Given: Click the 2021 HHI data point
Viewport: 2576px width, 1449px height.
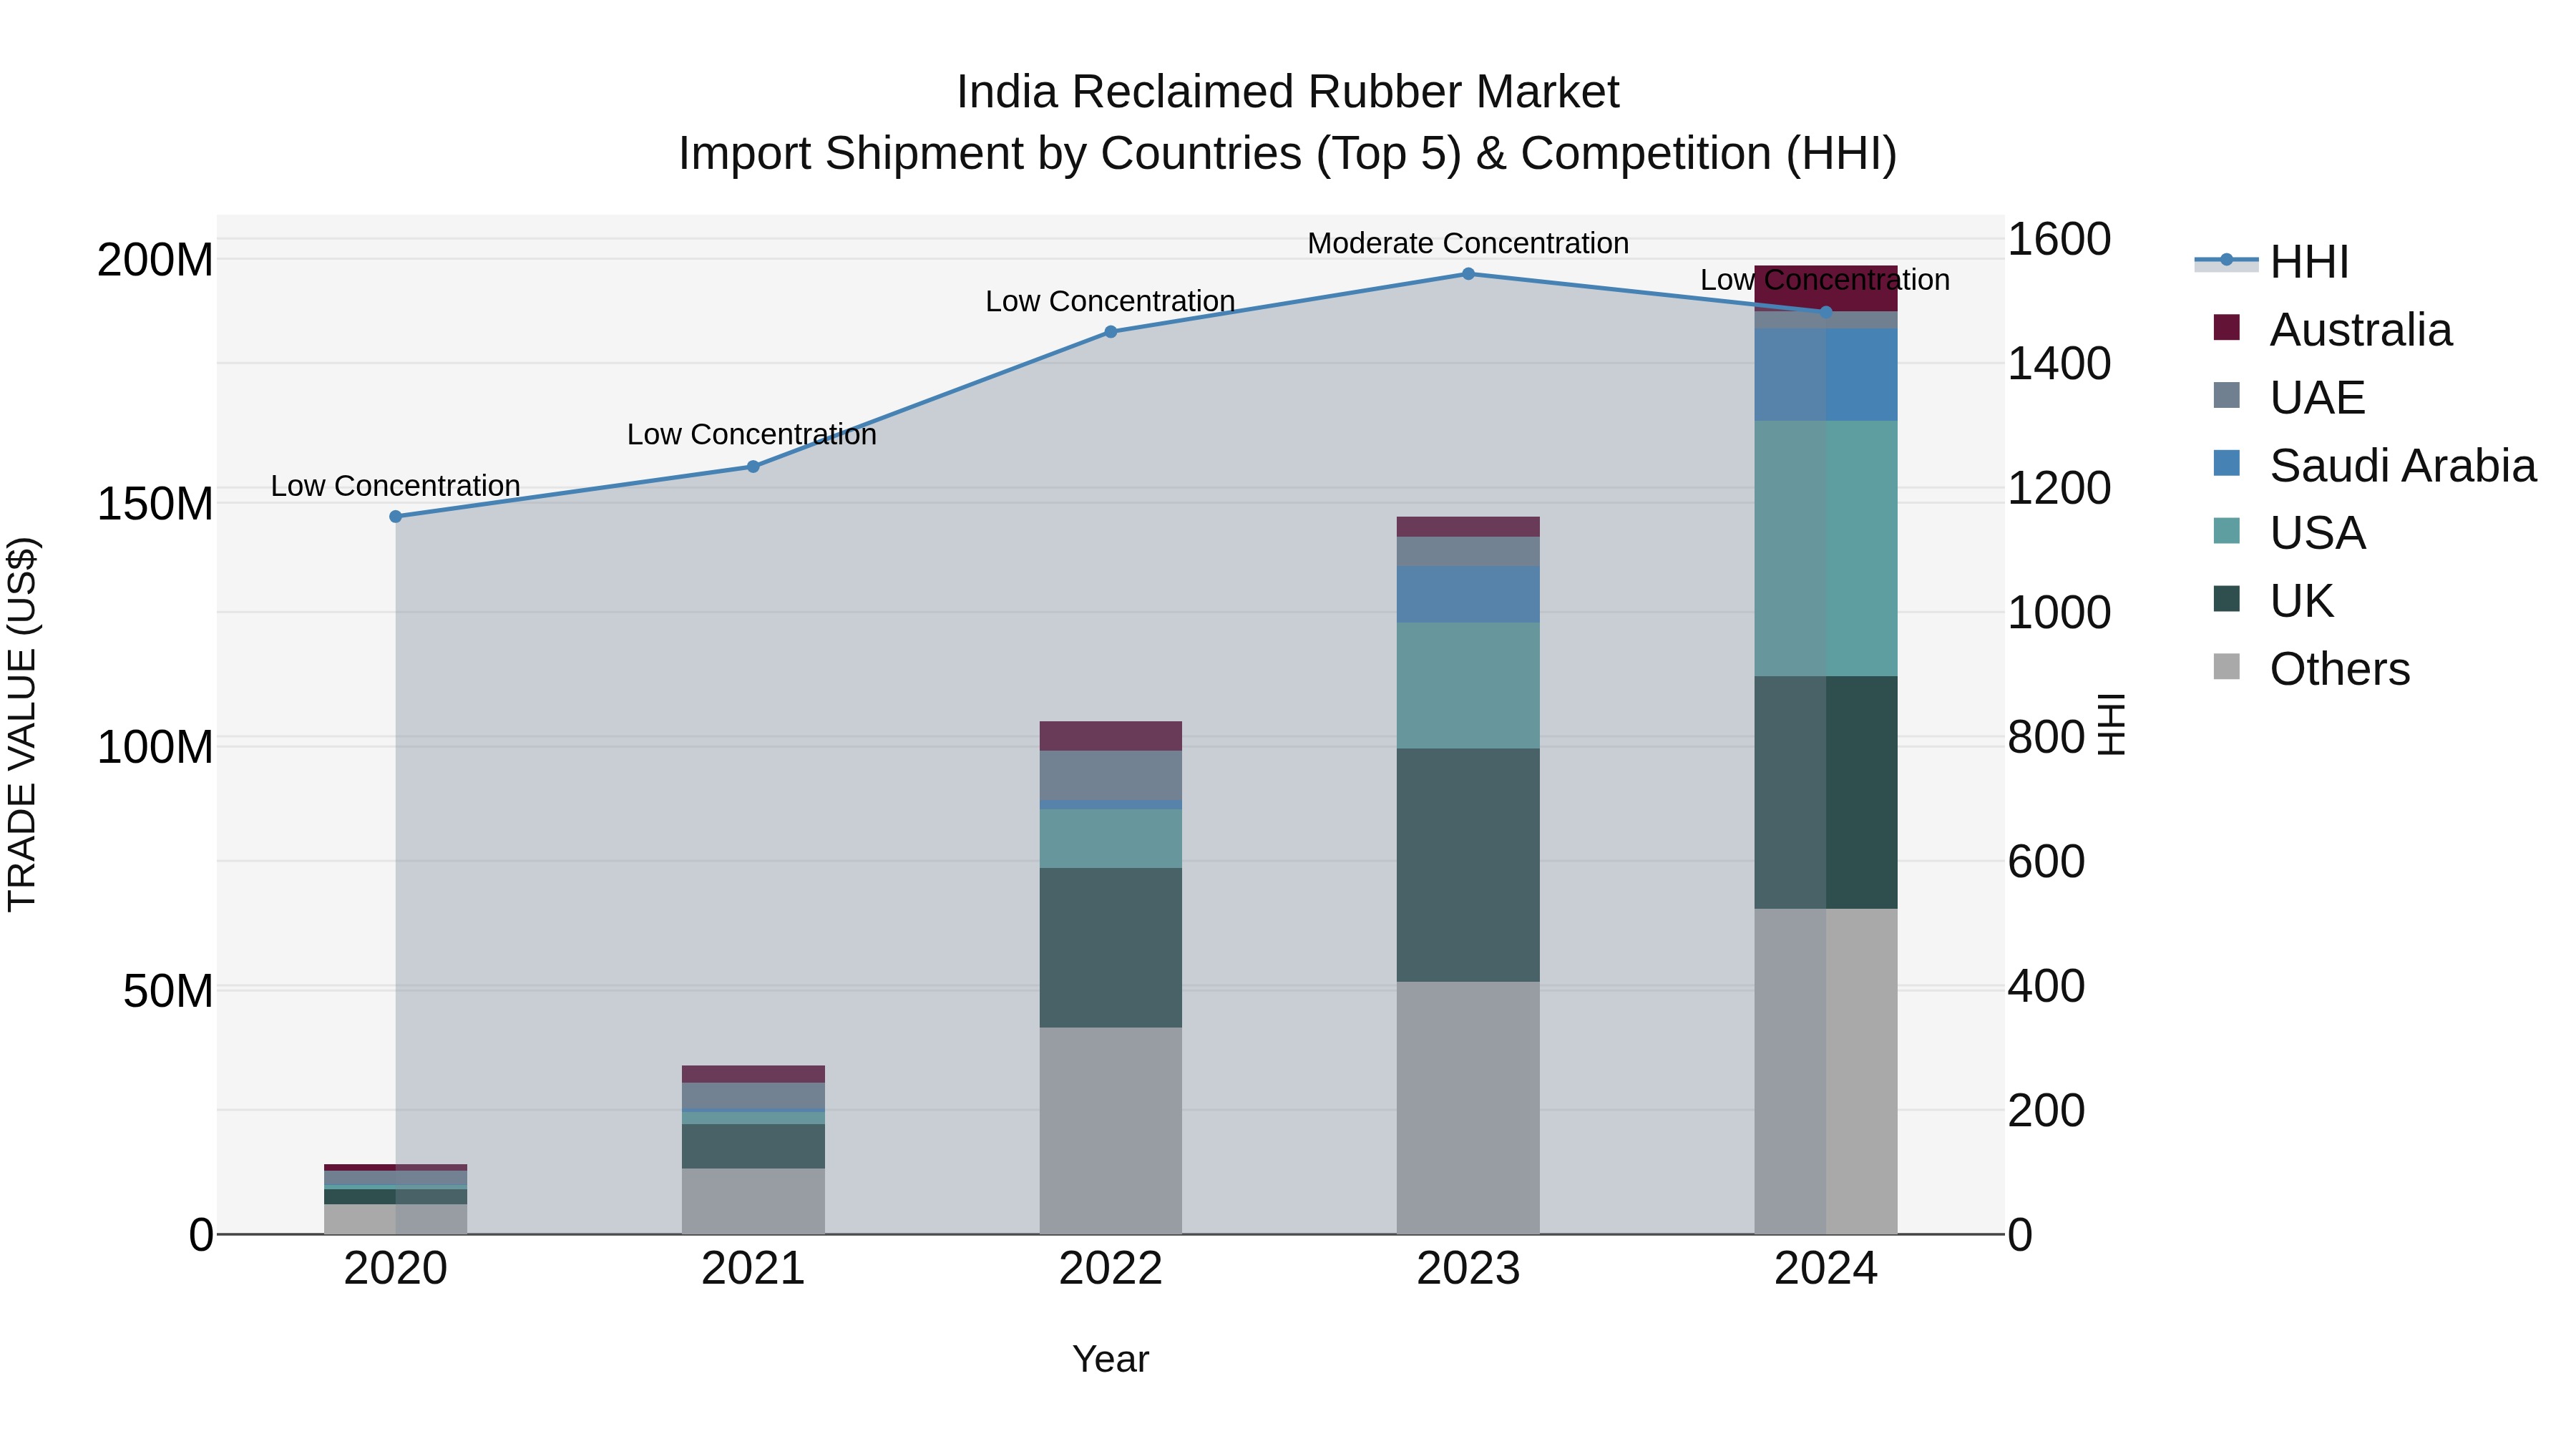Looking at the screenshot, I should point(753,467).
